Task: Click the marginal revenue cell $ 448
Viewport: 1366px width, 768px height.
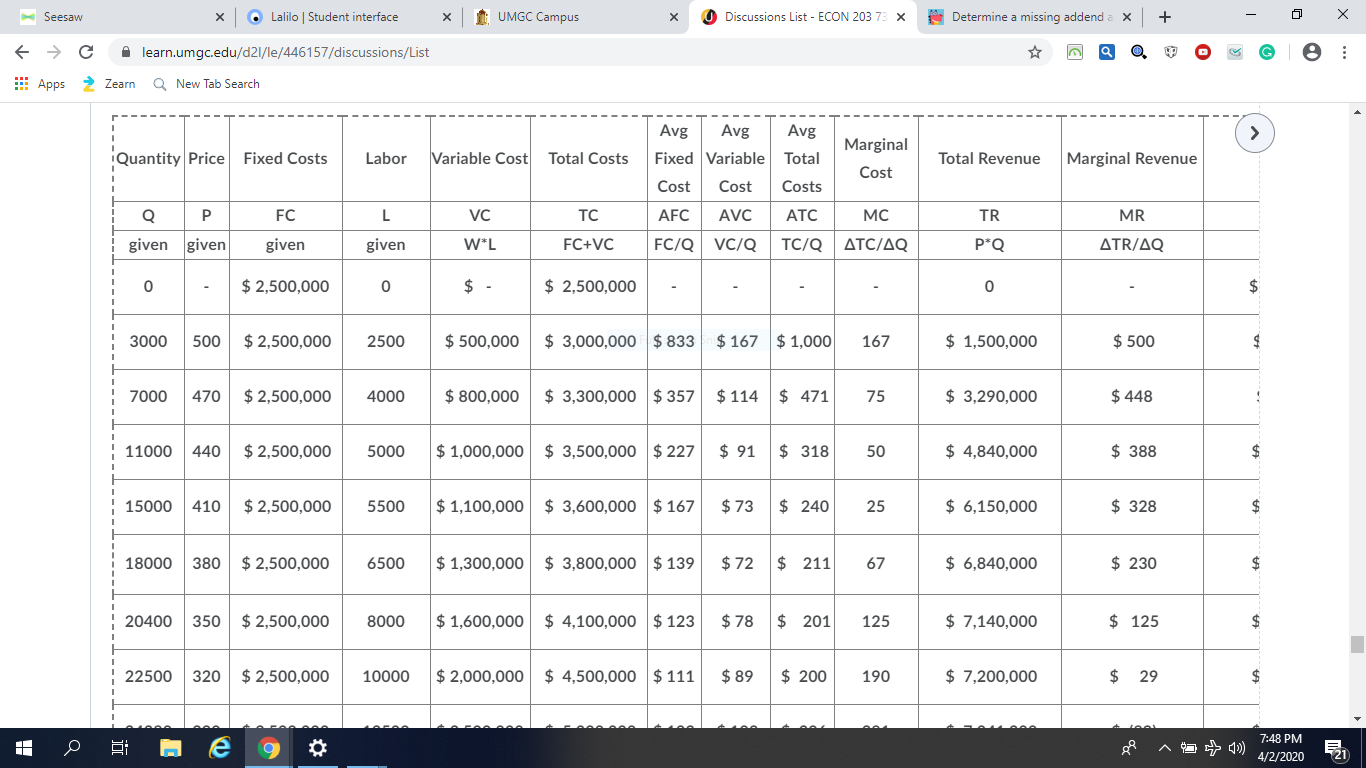Action: pyautogui.click(x=1132, y=396)
